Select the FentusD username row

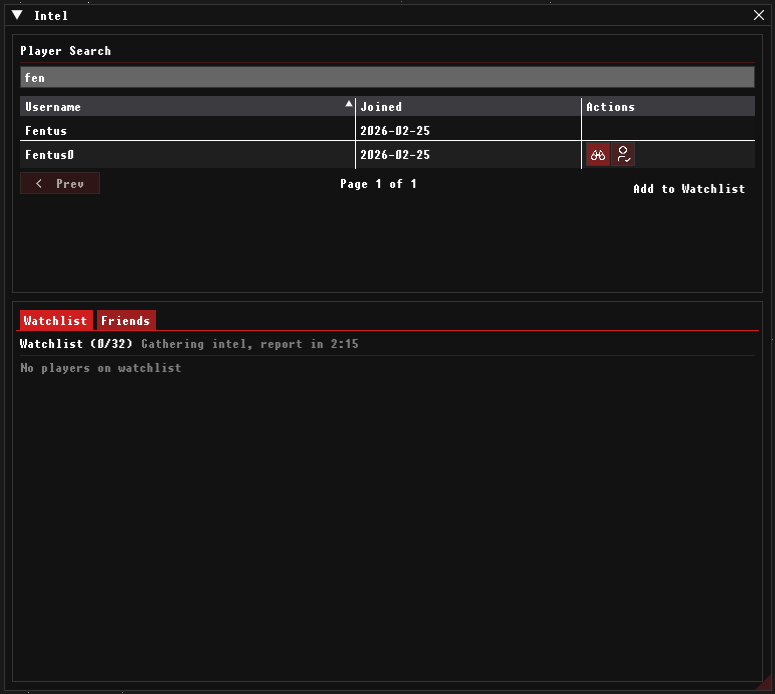pyautogui.click(x=387, y=155)
